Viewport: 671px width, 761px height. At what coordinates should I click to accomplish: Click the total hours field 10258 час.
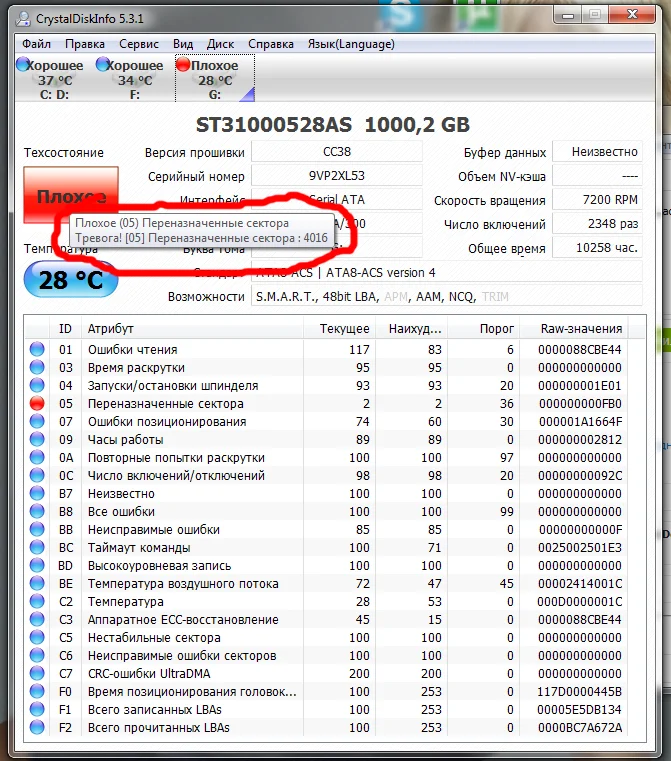(597, 248)
